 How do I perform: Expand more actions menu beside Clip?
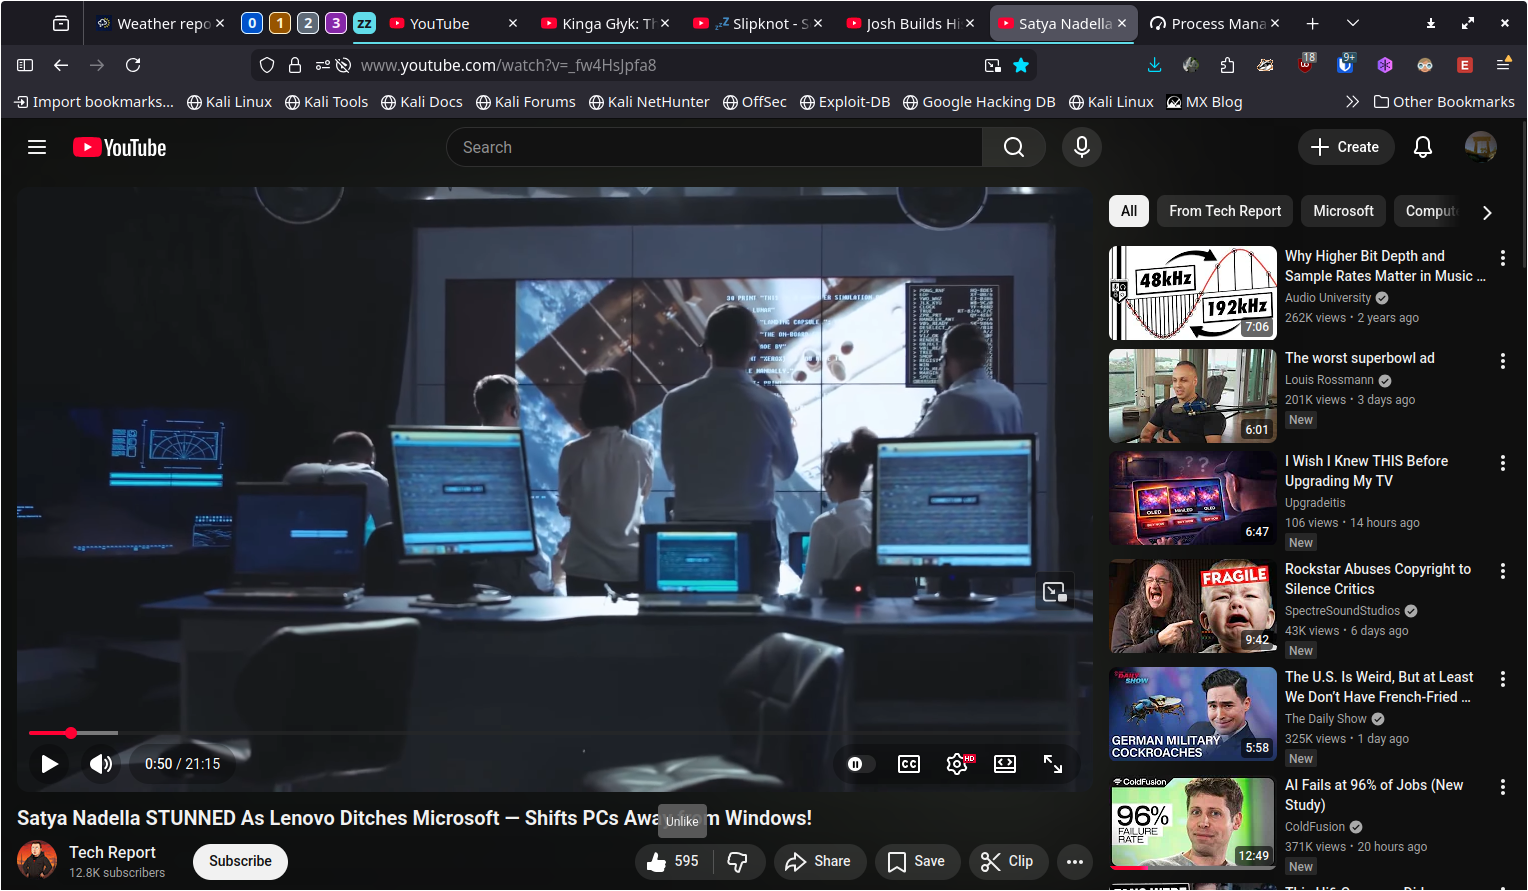point(1074,861)
